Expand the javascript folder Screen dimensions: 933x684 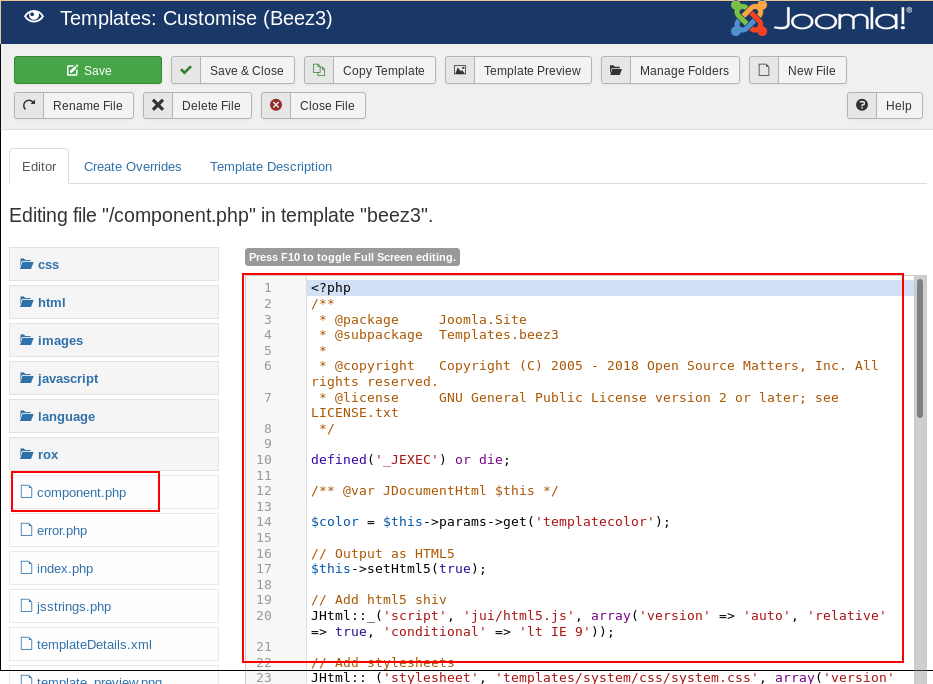tap(67, 378)
